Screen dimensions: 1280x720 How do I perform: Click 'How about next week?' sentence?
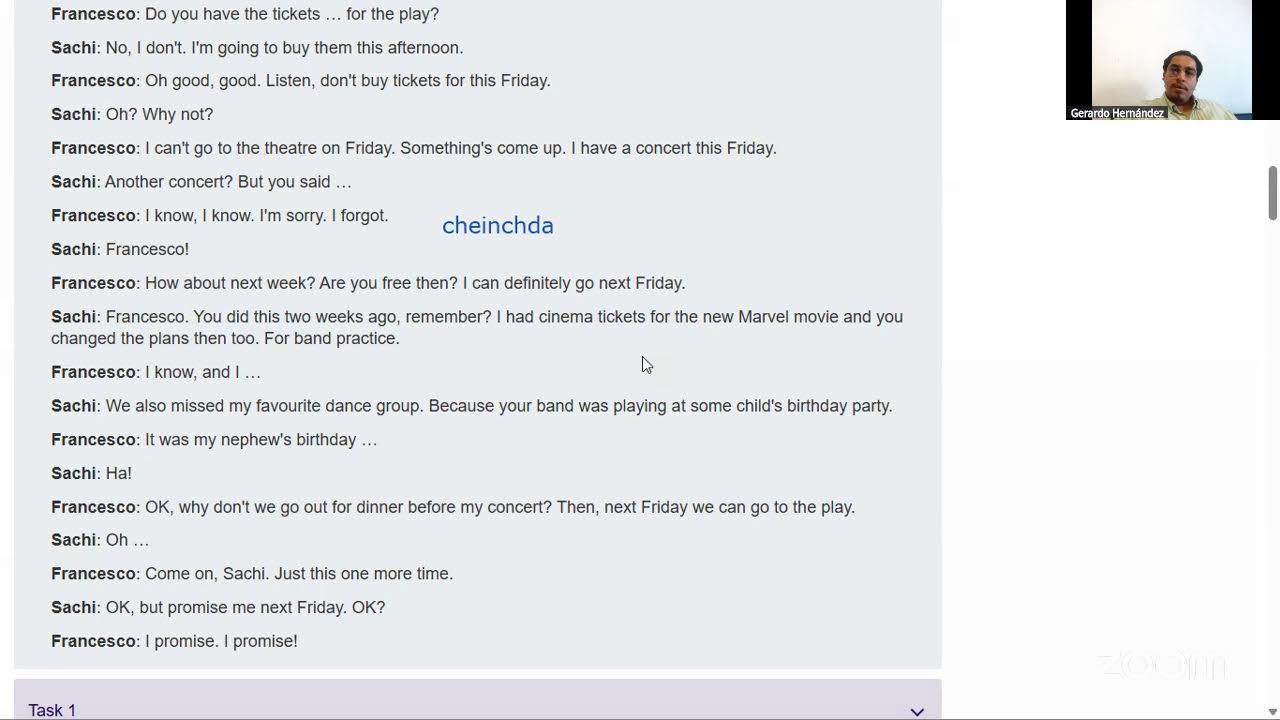coord(230,283)
